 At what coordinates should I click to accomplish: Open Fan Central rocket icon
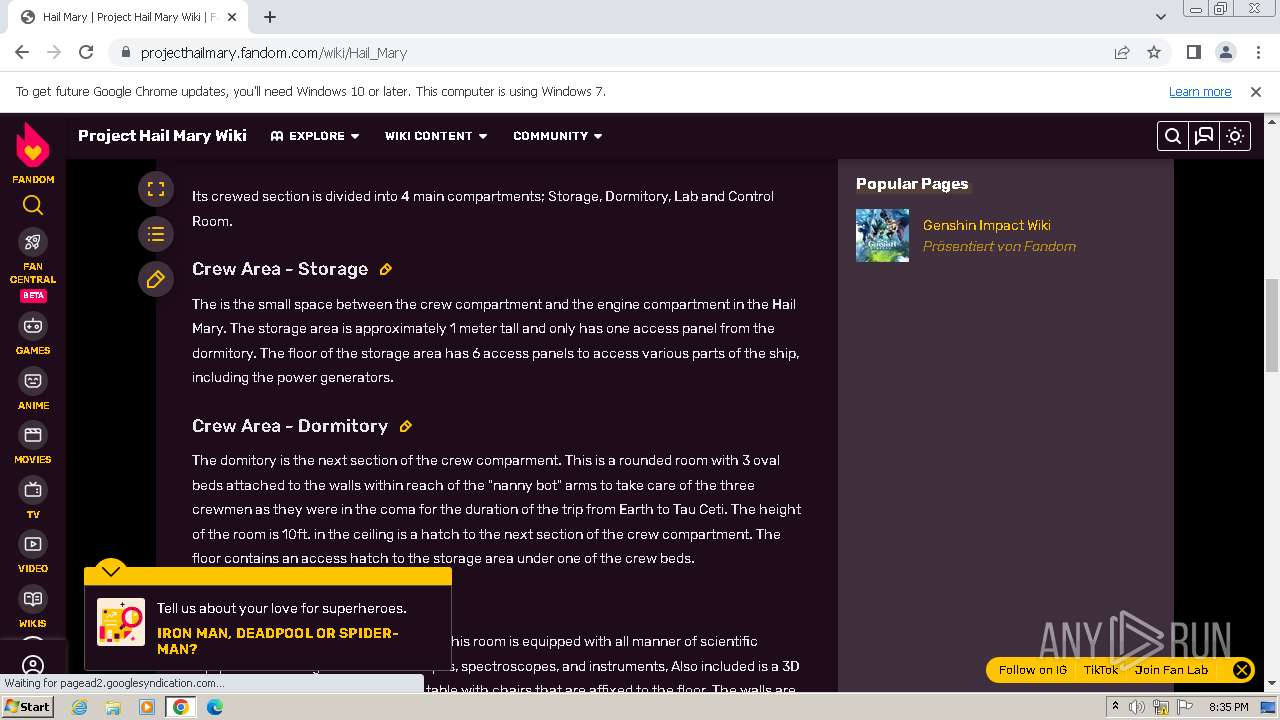tap(33, 242)
